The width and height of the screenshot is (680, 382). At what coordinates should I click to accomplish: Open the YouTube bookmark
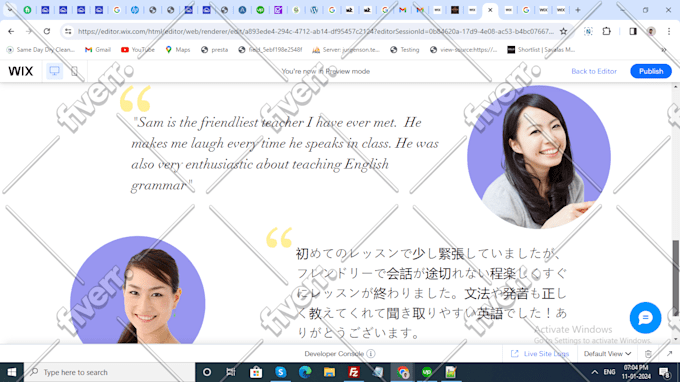[138, 50]
